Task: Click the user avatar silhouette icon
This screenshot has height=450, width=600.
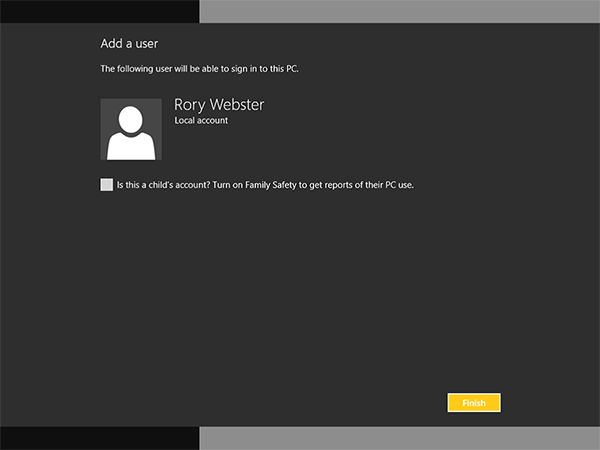Action: (131, 130)
